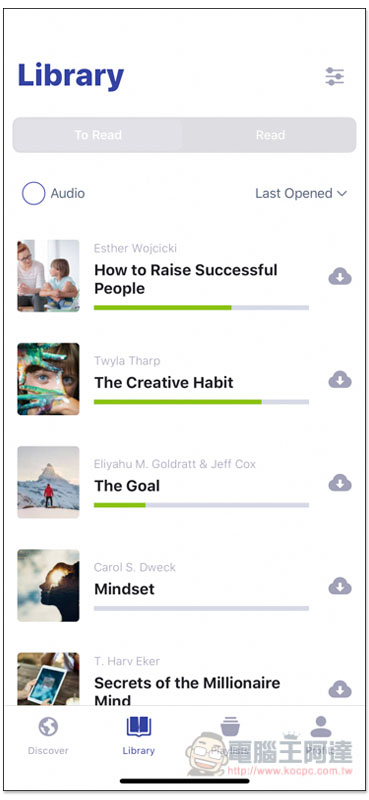Viewport: 369px width, 800px height.
Task: Open the filter settings sliders icon
Action: pyautogui.click(x=335, y=77)
